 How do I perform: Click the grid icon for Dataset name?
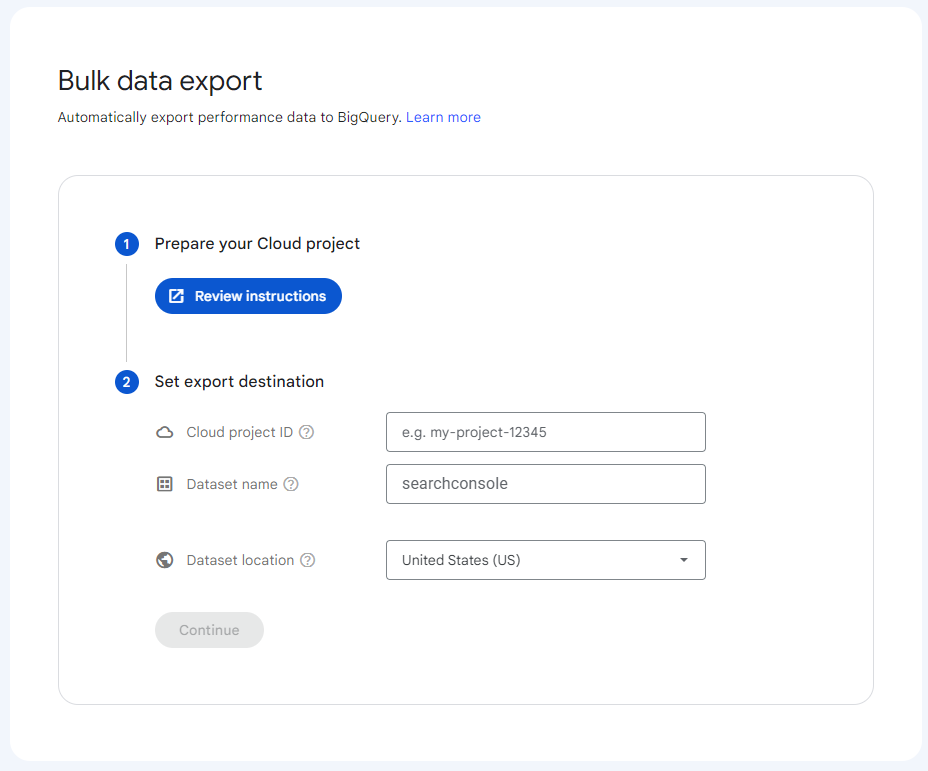tap(165, 484)
